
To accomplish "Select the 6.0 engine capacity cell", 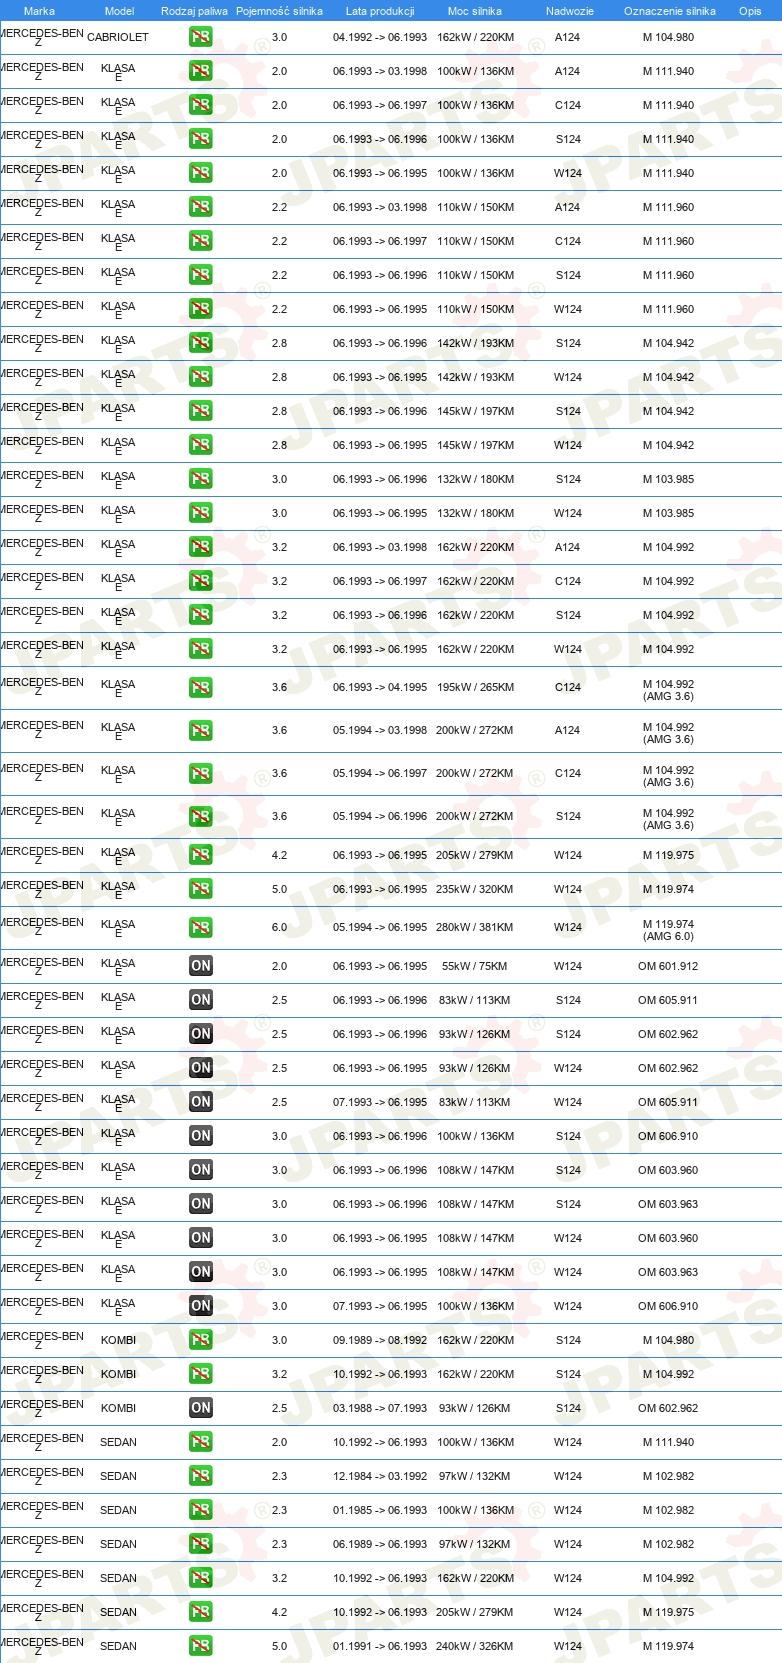I will (279, 928).
